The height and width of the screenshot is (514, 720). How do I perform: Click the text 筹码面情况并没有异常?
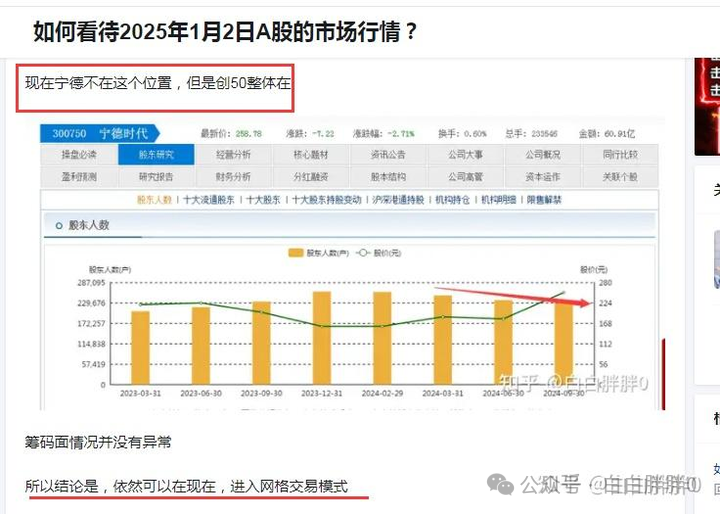(x=98, y=442)
